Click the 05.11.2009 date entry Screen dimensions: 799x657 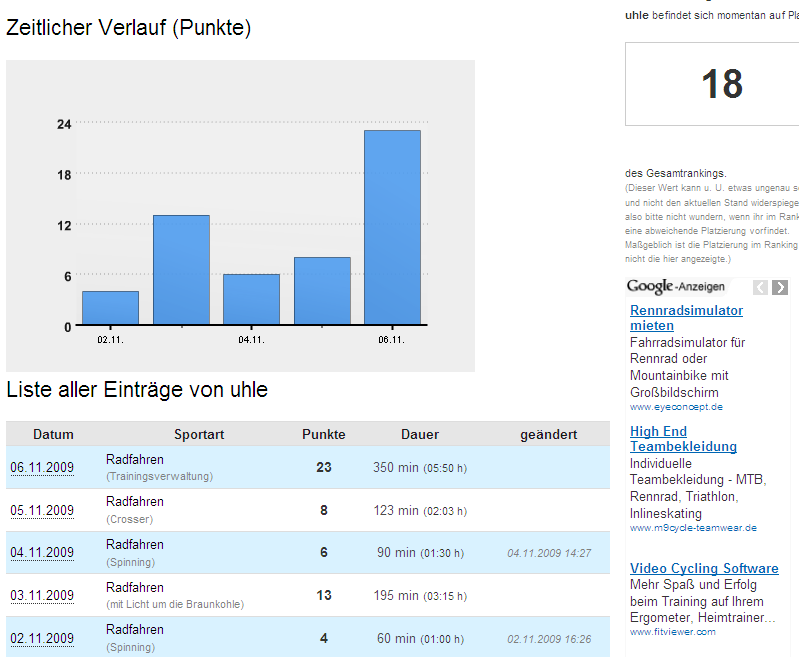click(42, 510)
